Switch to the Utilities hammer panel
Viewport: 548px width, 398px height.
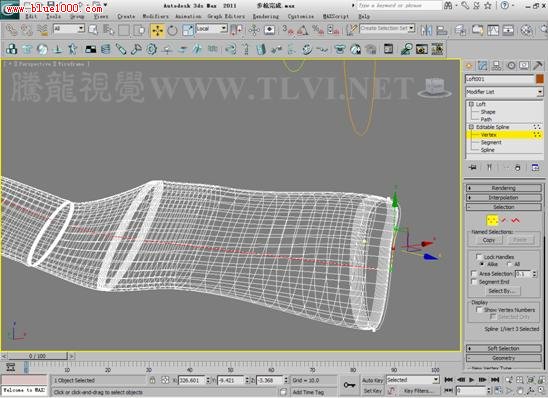(x=538, y=66)
